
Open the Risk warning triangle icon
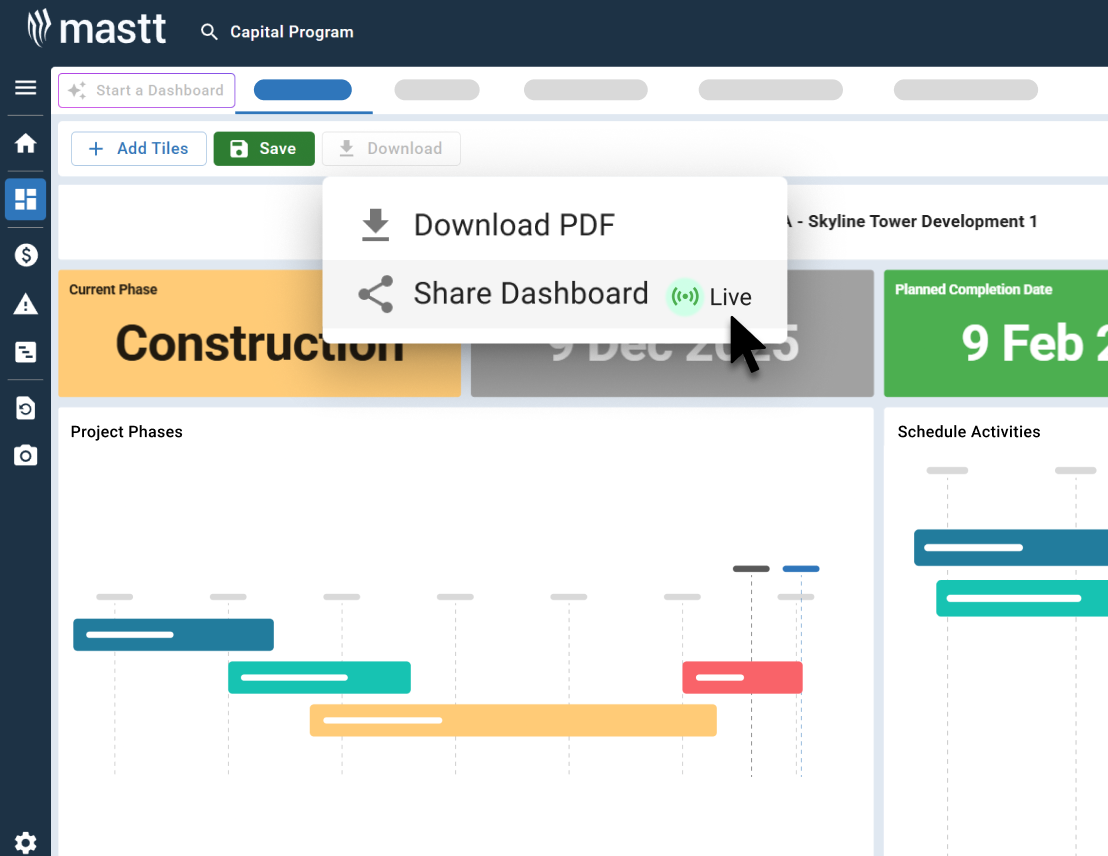25,303
